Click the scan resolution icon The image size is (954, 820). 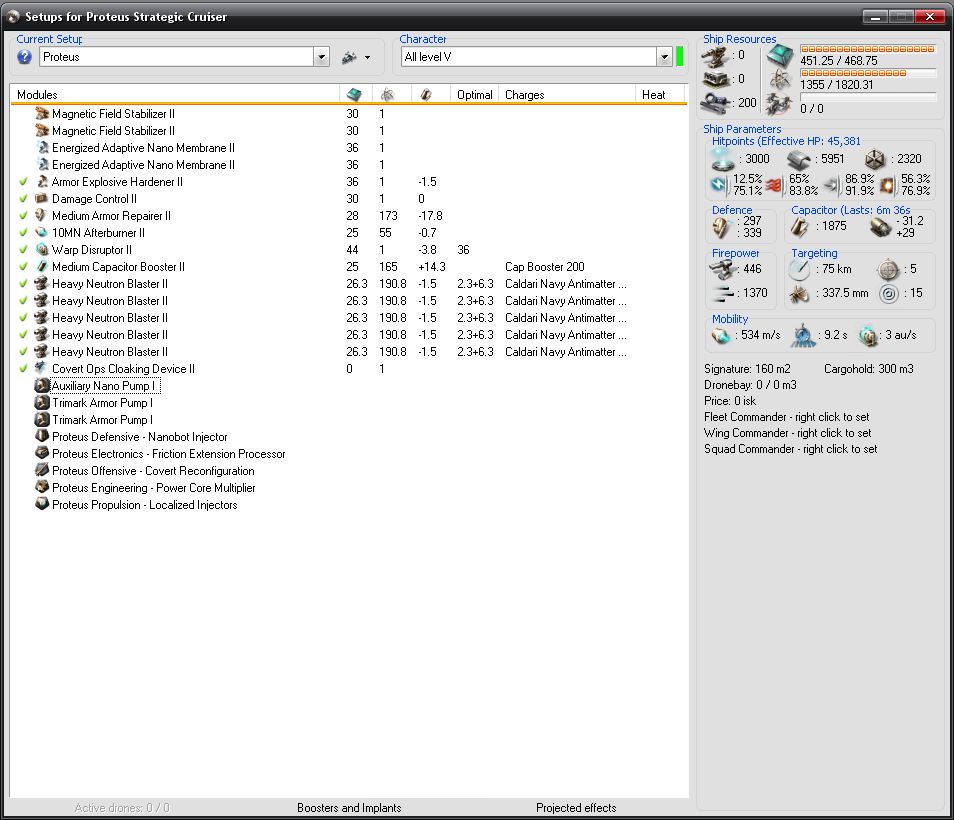tap(799, 294)
